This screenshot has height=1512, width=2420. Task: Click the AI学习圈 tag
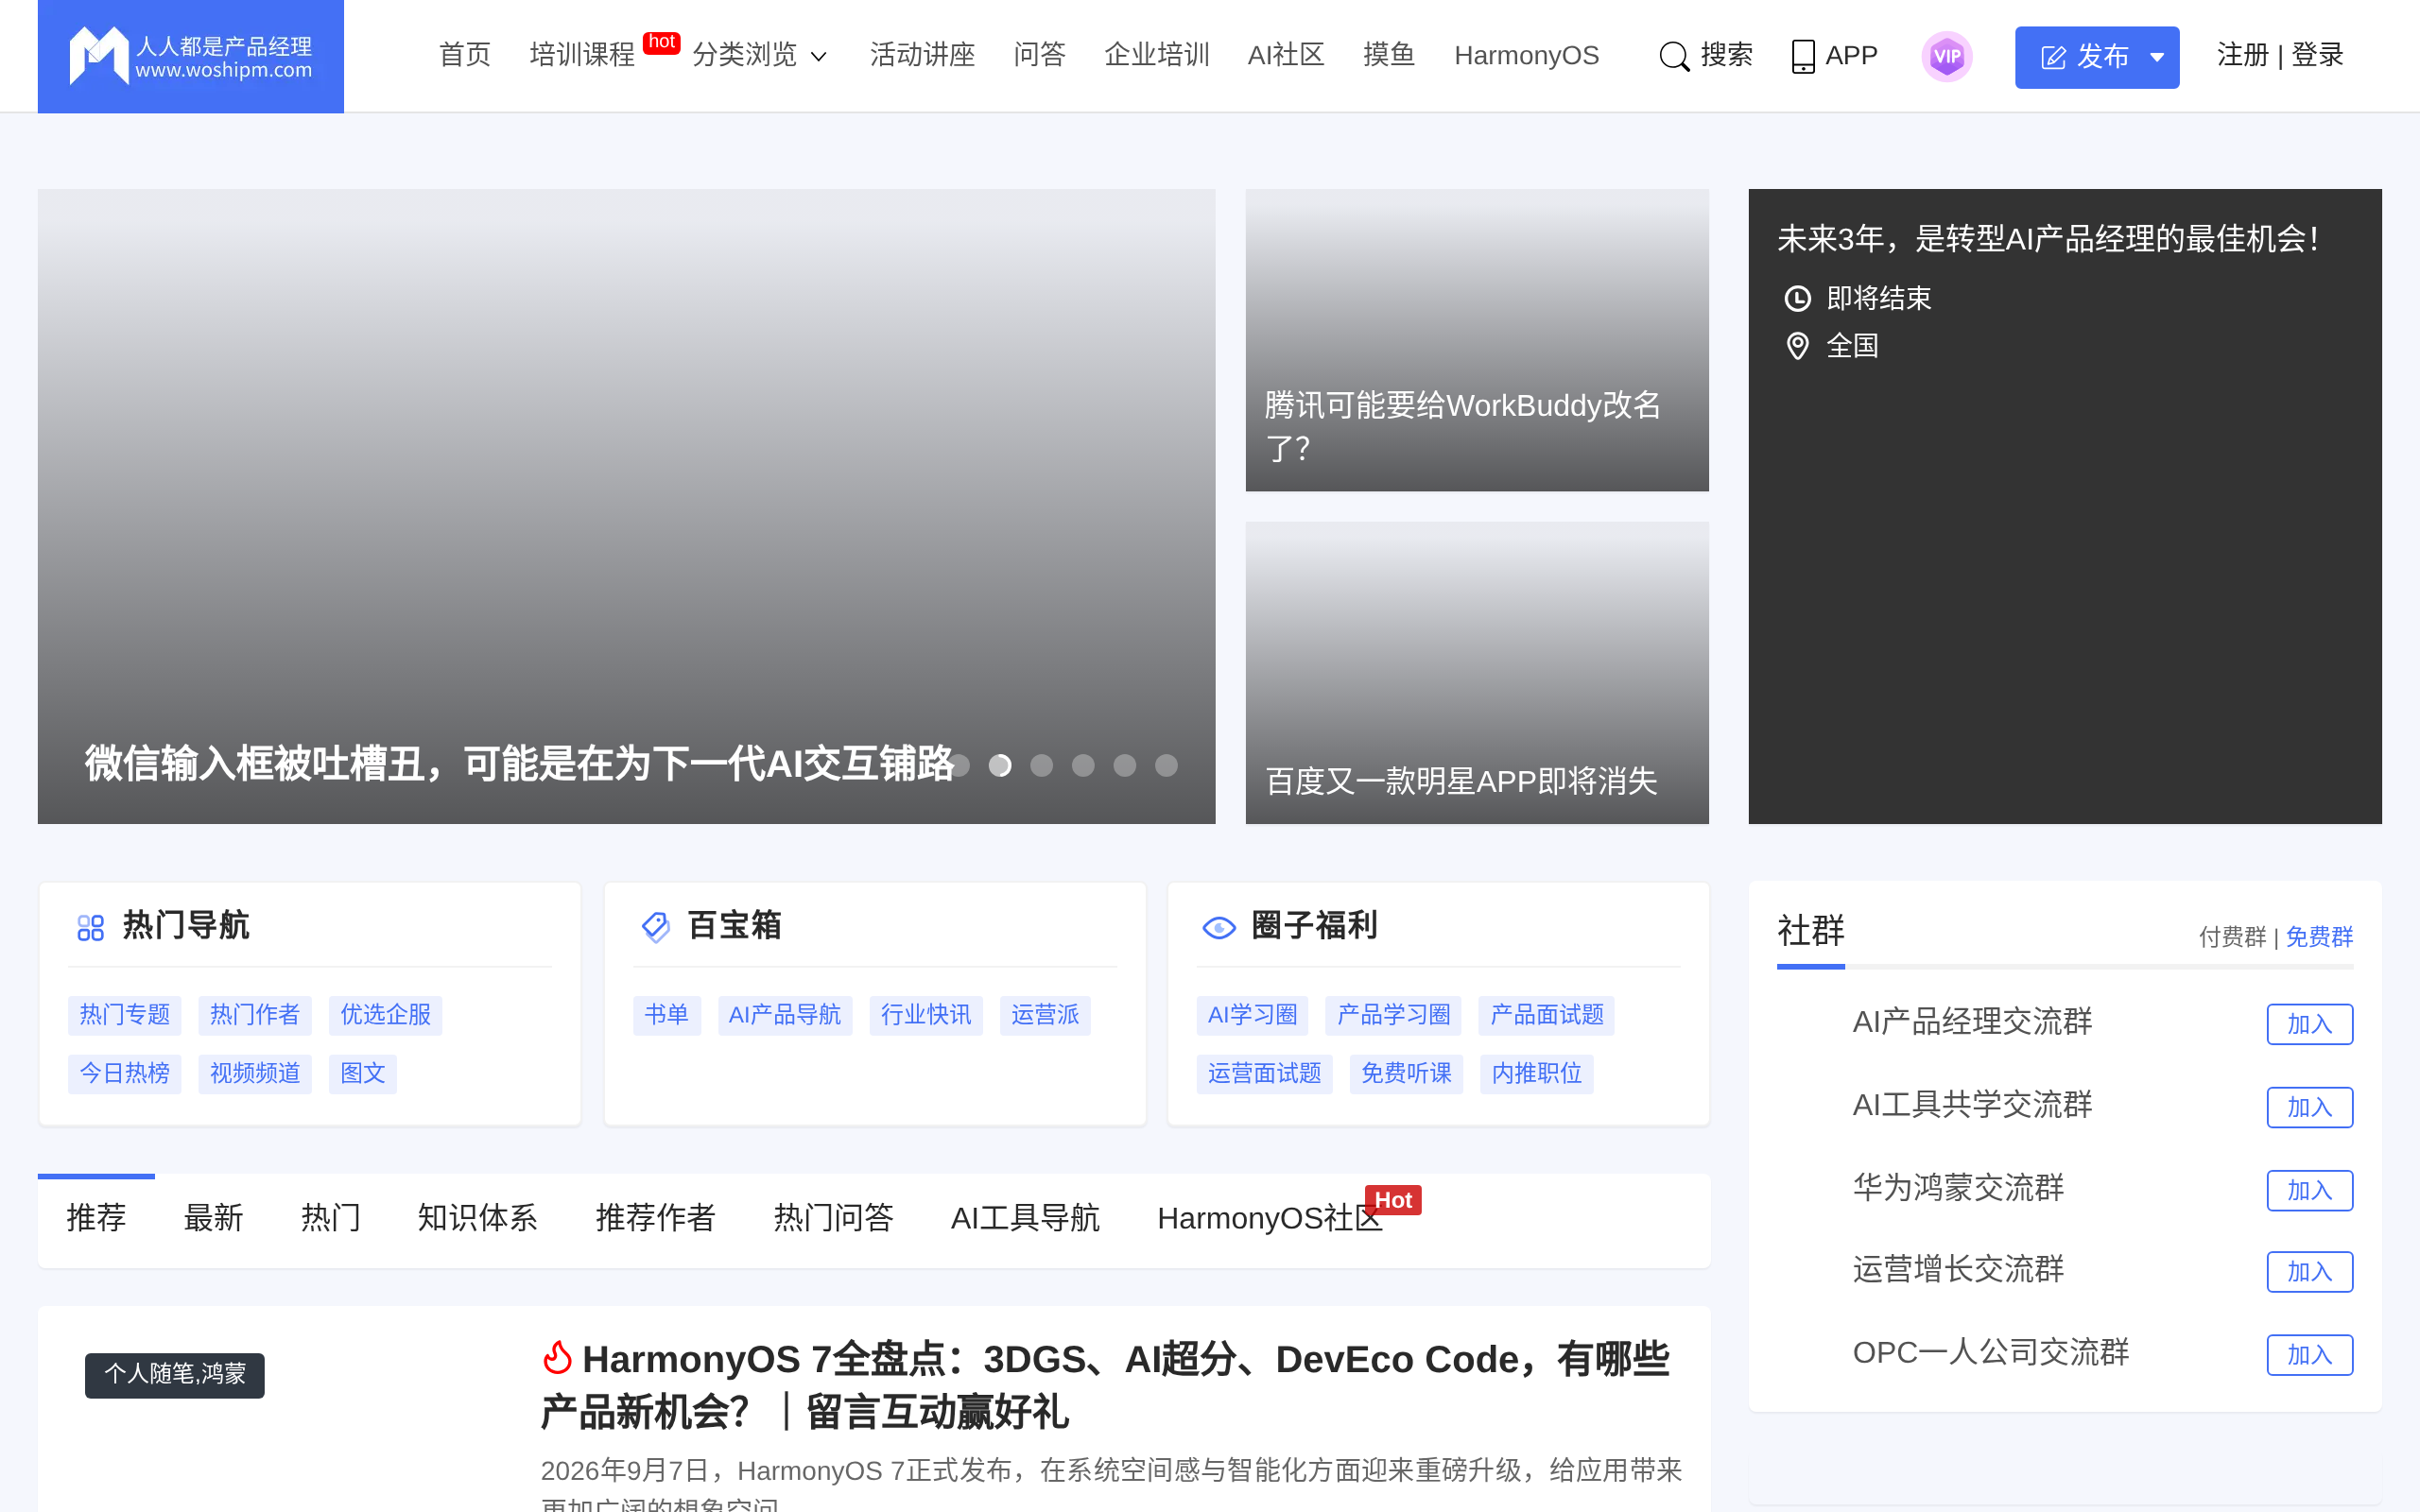[1252, 1015]
